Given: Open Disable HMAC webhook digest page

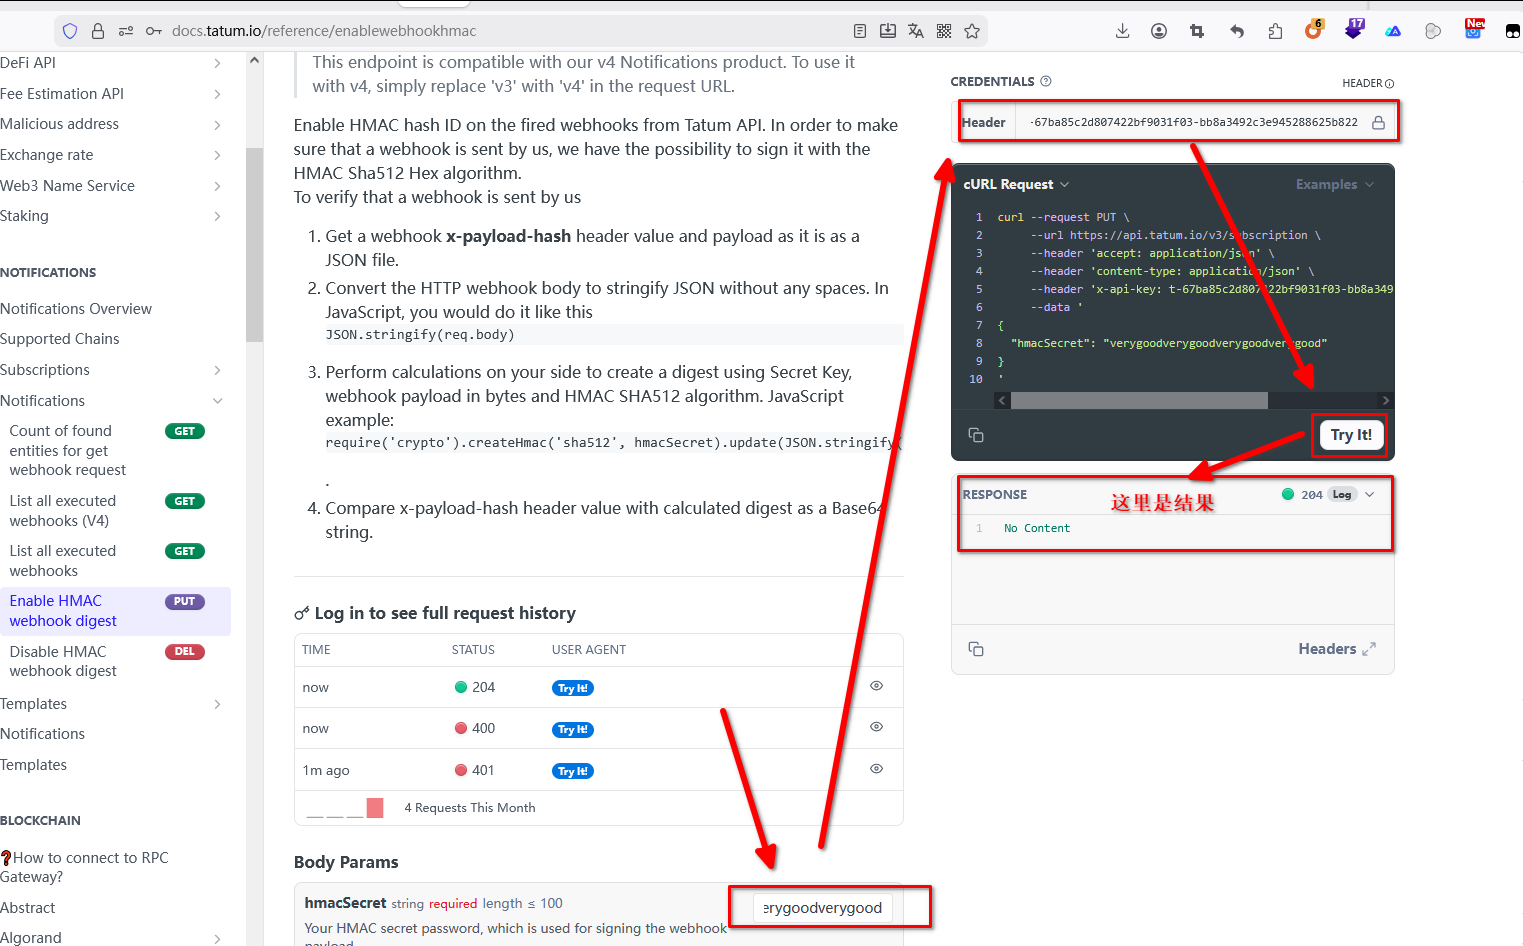Looking at the screenshot, I should (63, 661).
